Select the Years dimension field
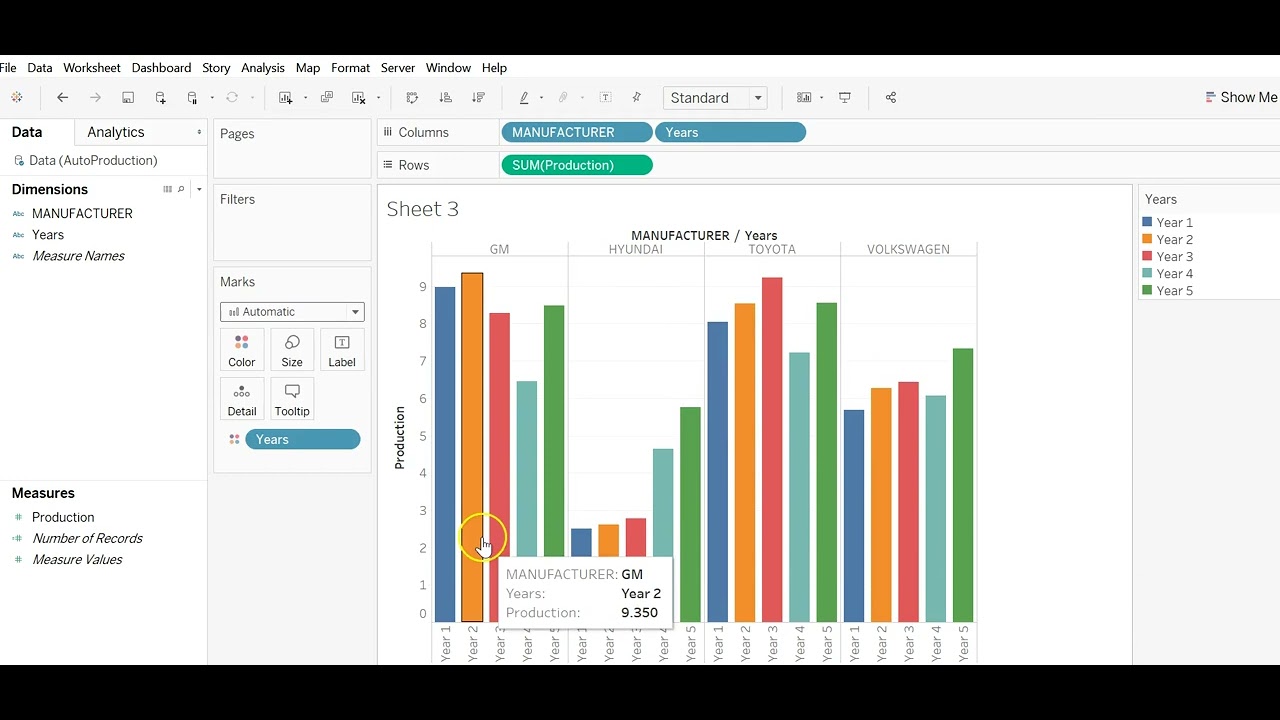The image size is (1280, 720). click(x=48, y=235)
